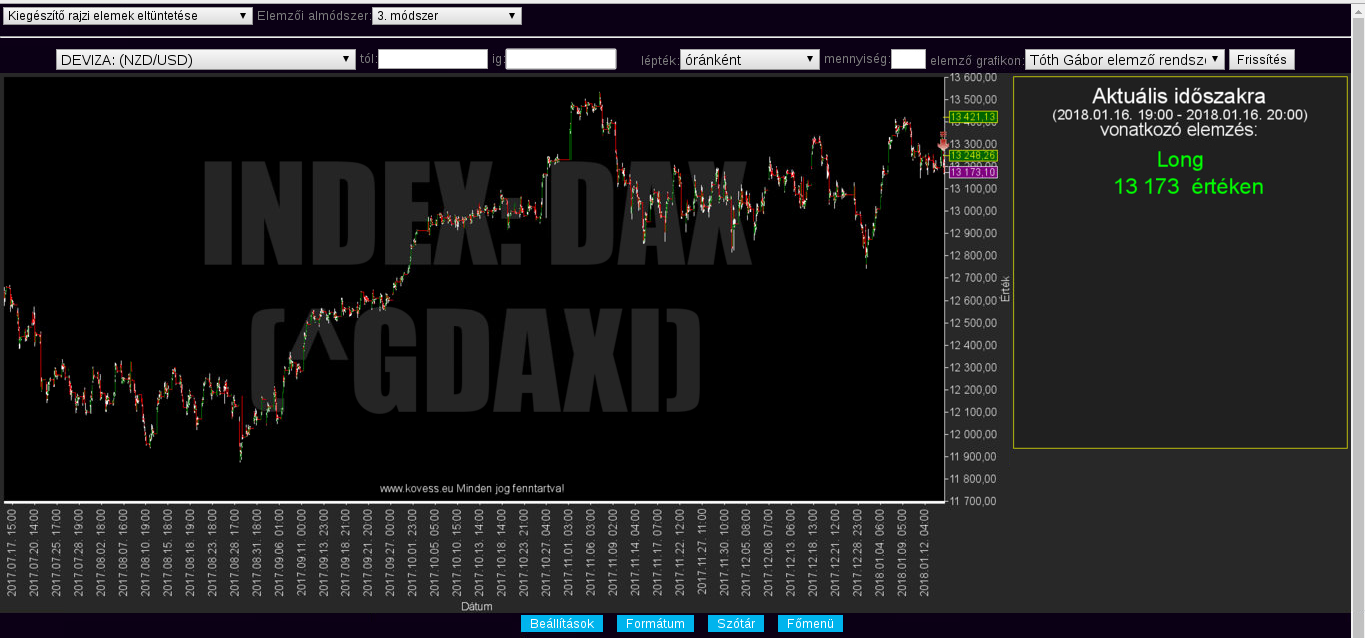Image resolution: width=1365 pixels, height=638 pixels.
Task: Click the purple 13 173,10 price label
Action: click(x=972, y=172)
